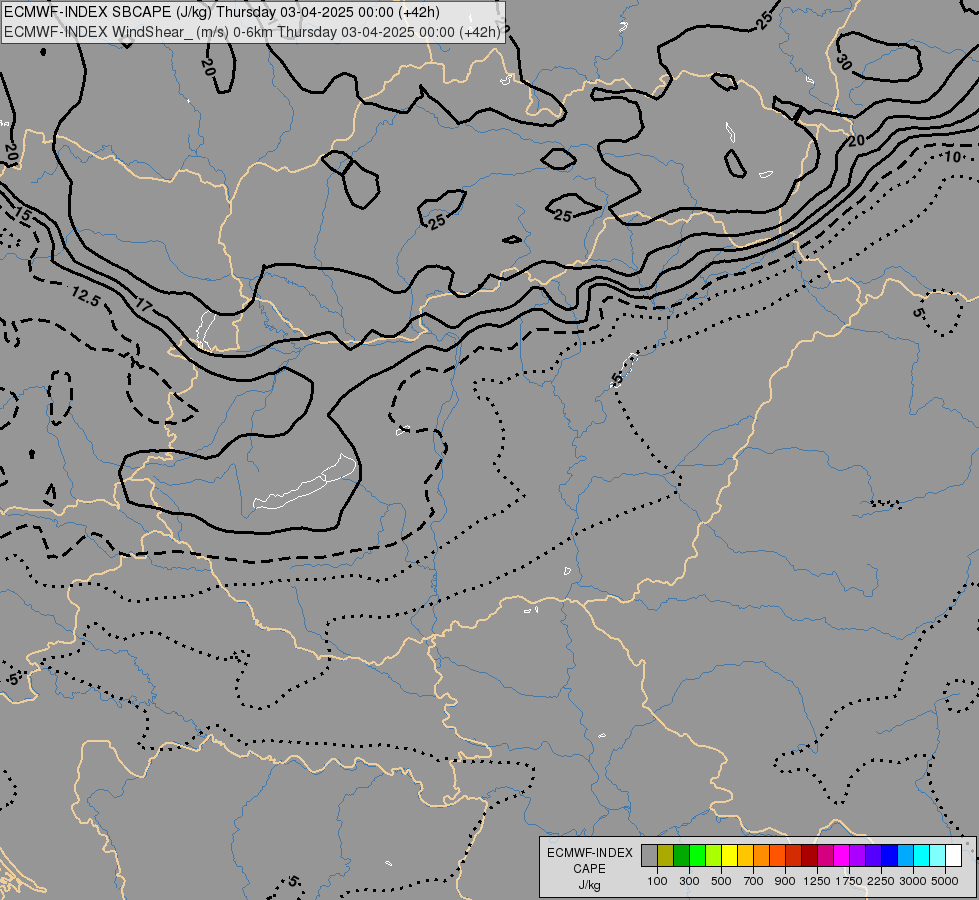The image size is (979, 900).
Task: Select the 10 dashed contour label
Action: 952,157
